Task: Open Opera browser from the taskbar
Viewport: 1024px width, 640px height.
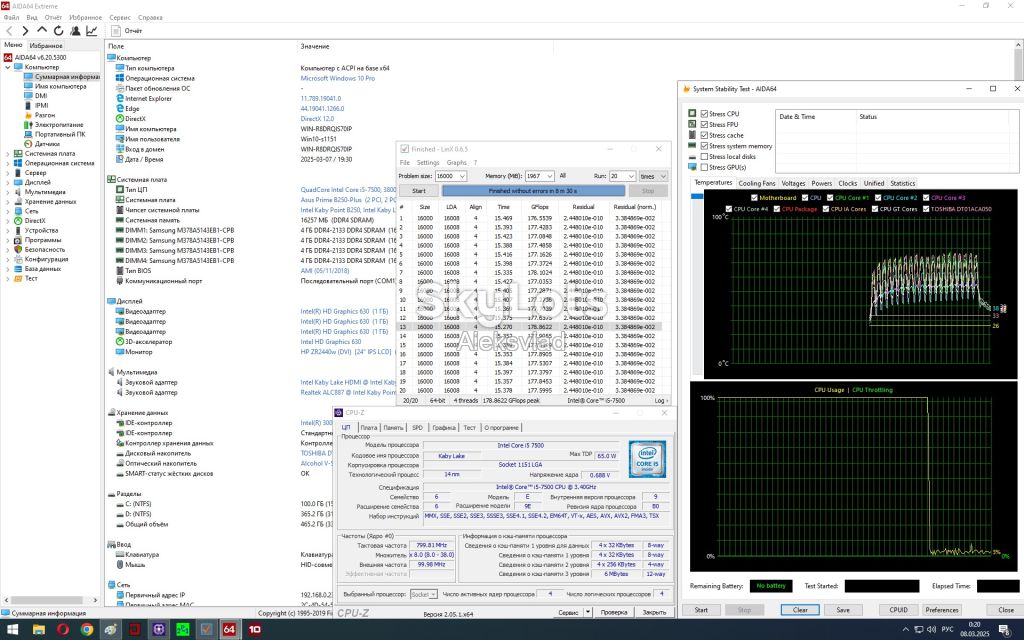Action: (x=63, y=630)
